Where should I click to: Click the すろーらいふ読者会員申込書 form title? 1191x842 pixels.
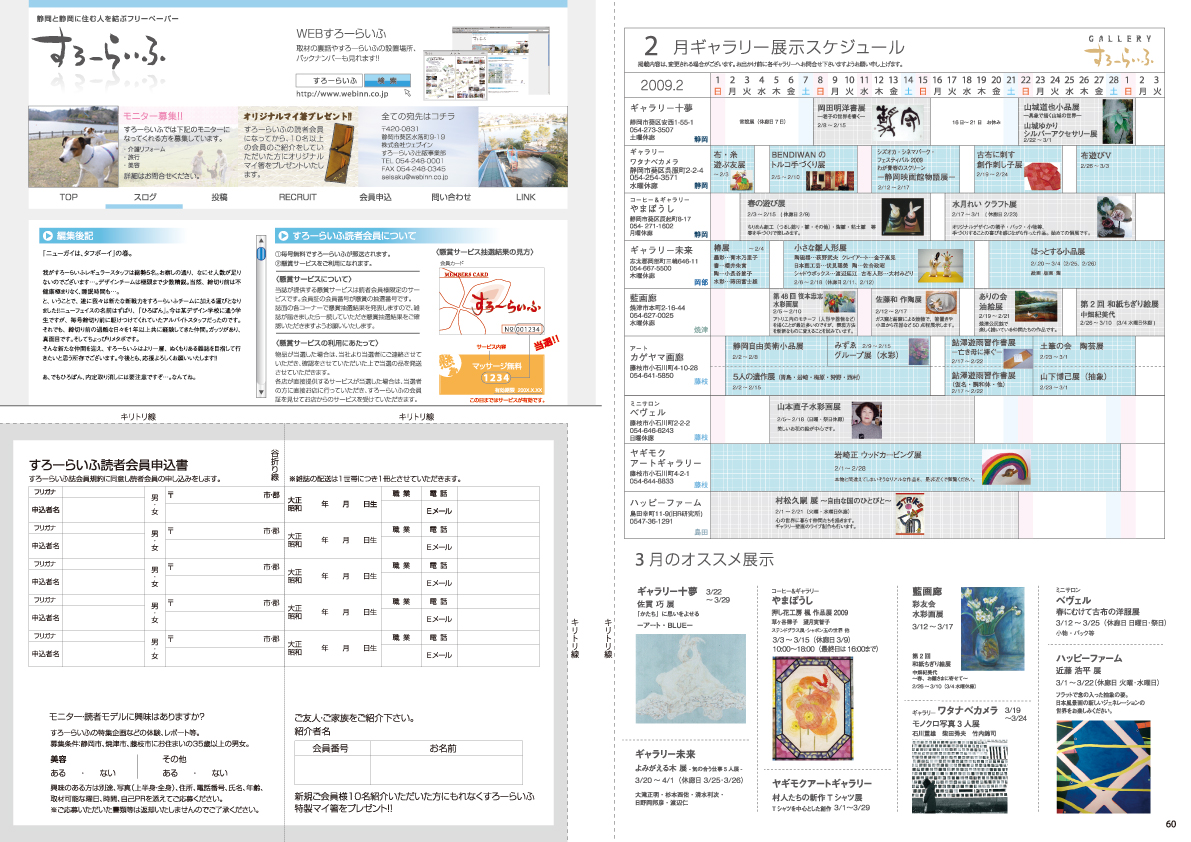click(x=109, y=465)
